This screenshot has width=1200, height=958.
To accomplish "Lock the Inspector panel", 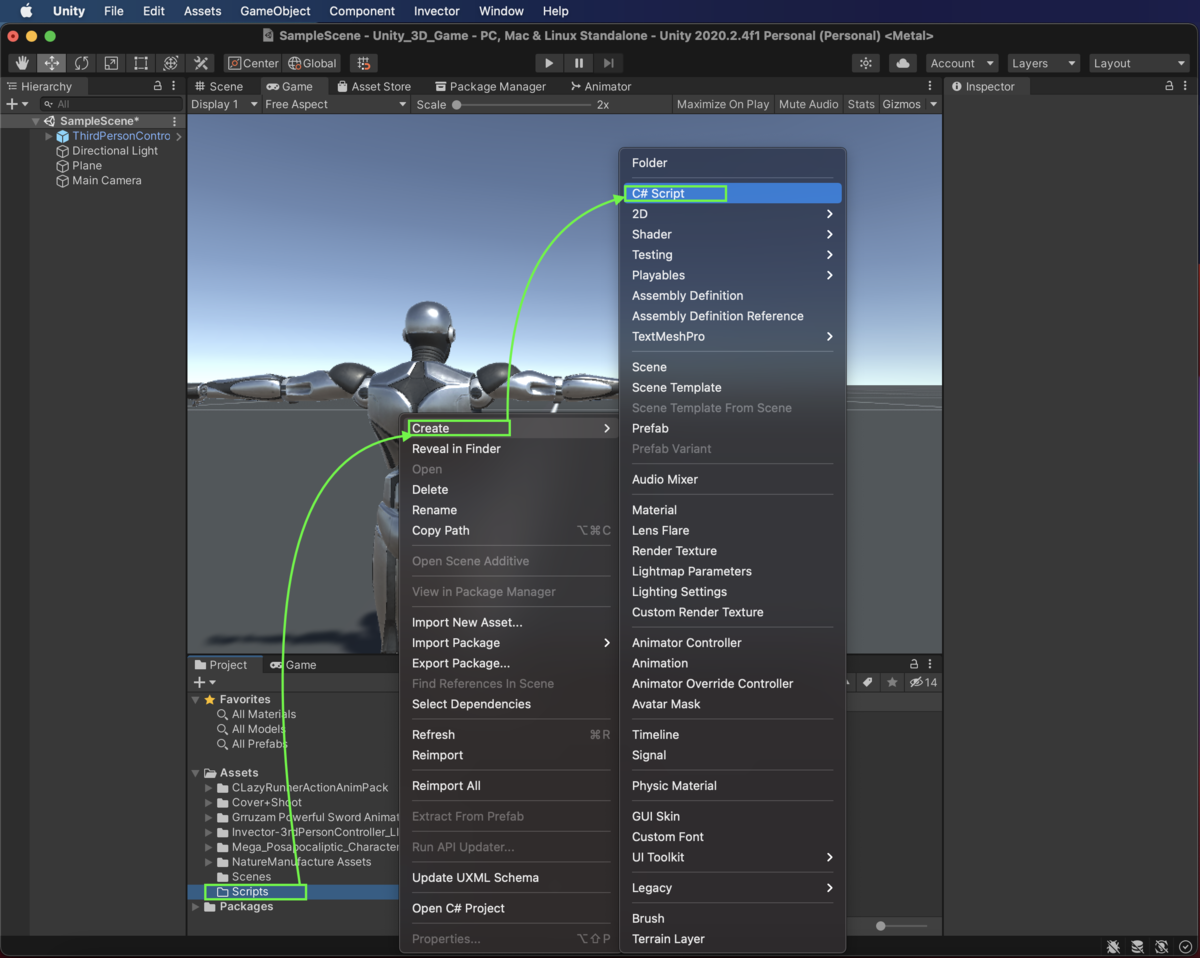I will tap(1169, 87).
